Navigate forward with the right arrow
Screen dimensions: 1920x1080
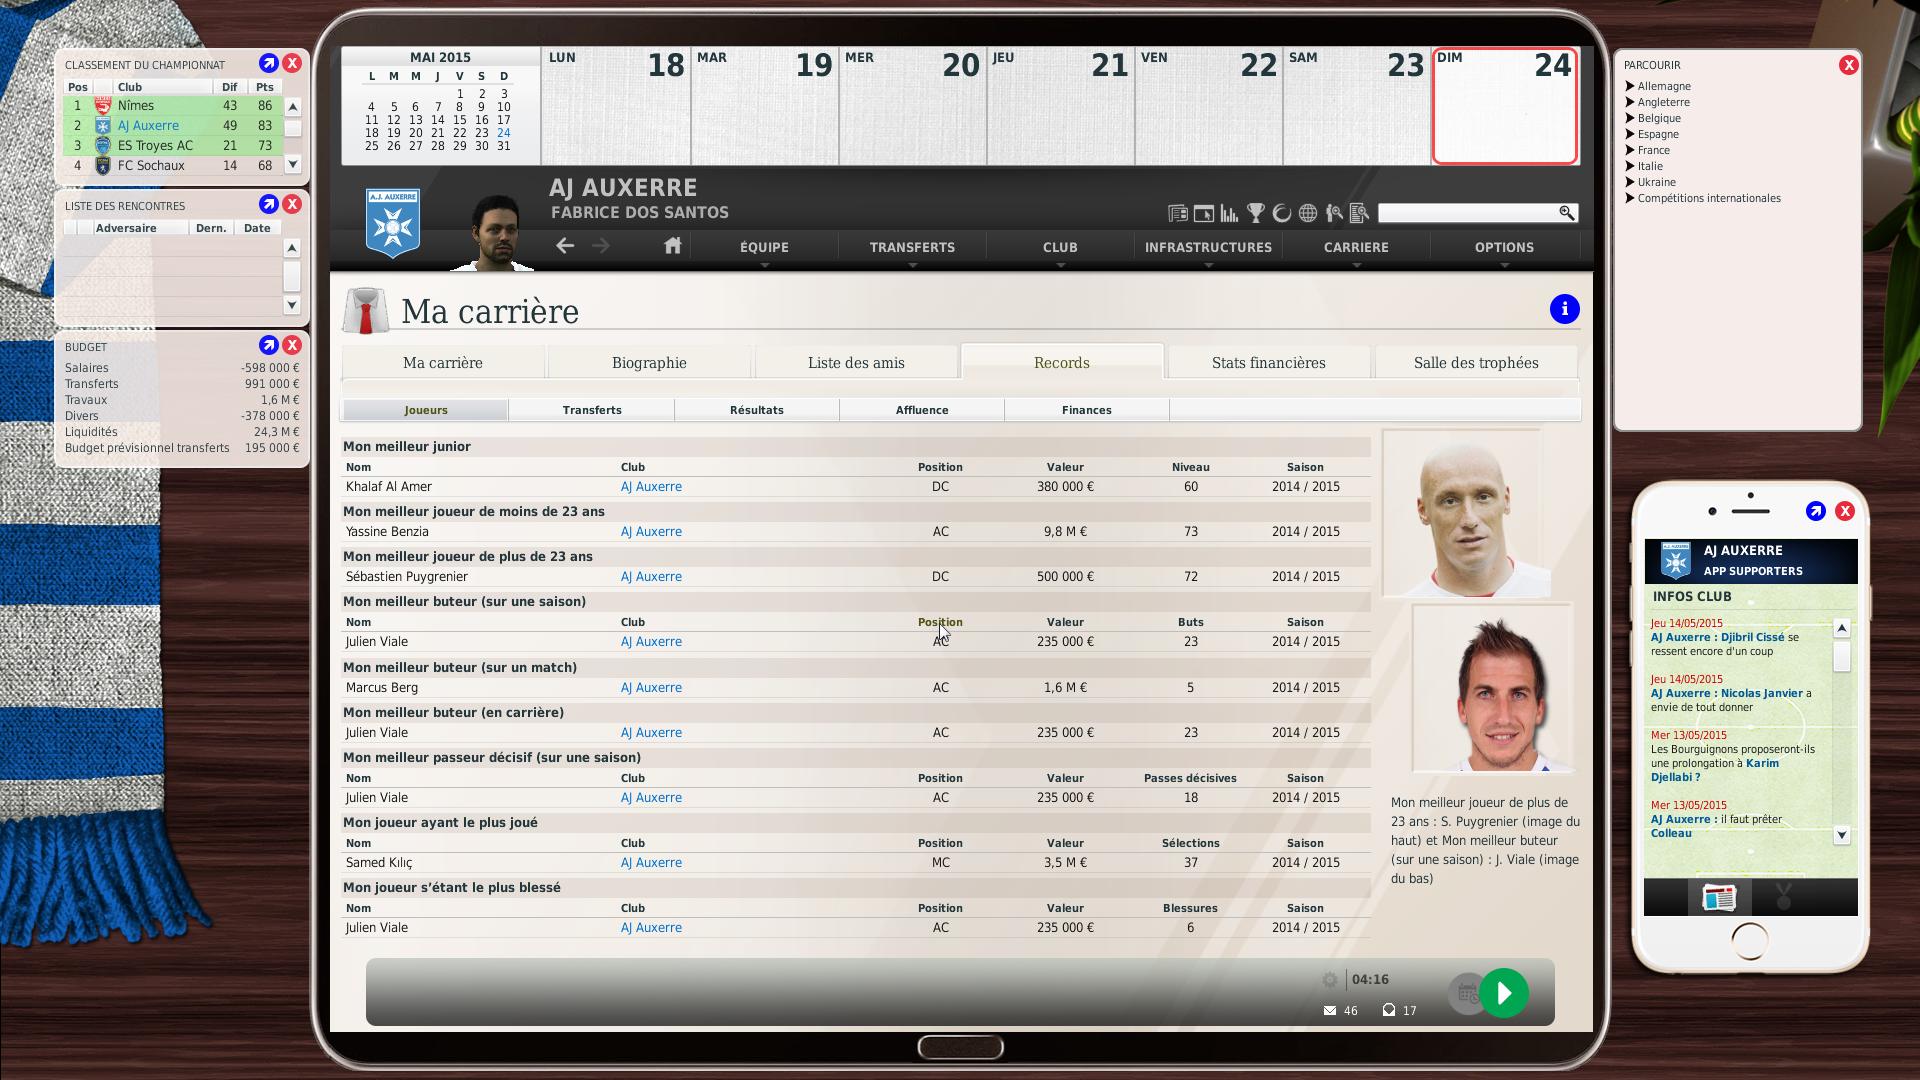601,246
